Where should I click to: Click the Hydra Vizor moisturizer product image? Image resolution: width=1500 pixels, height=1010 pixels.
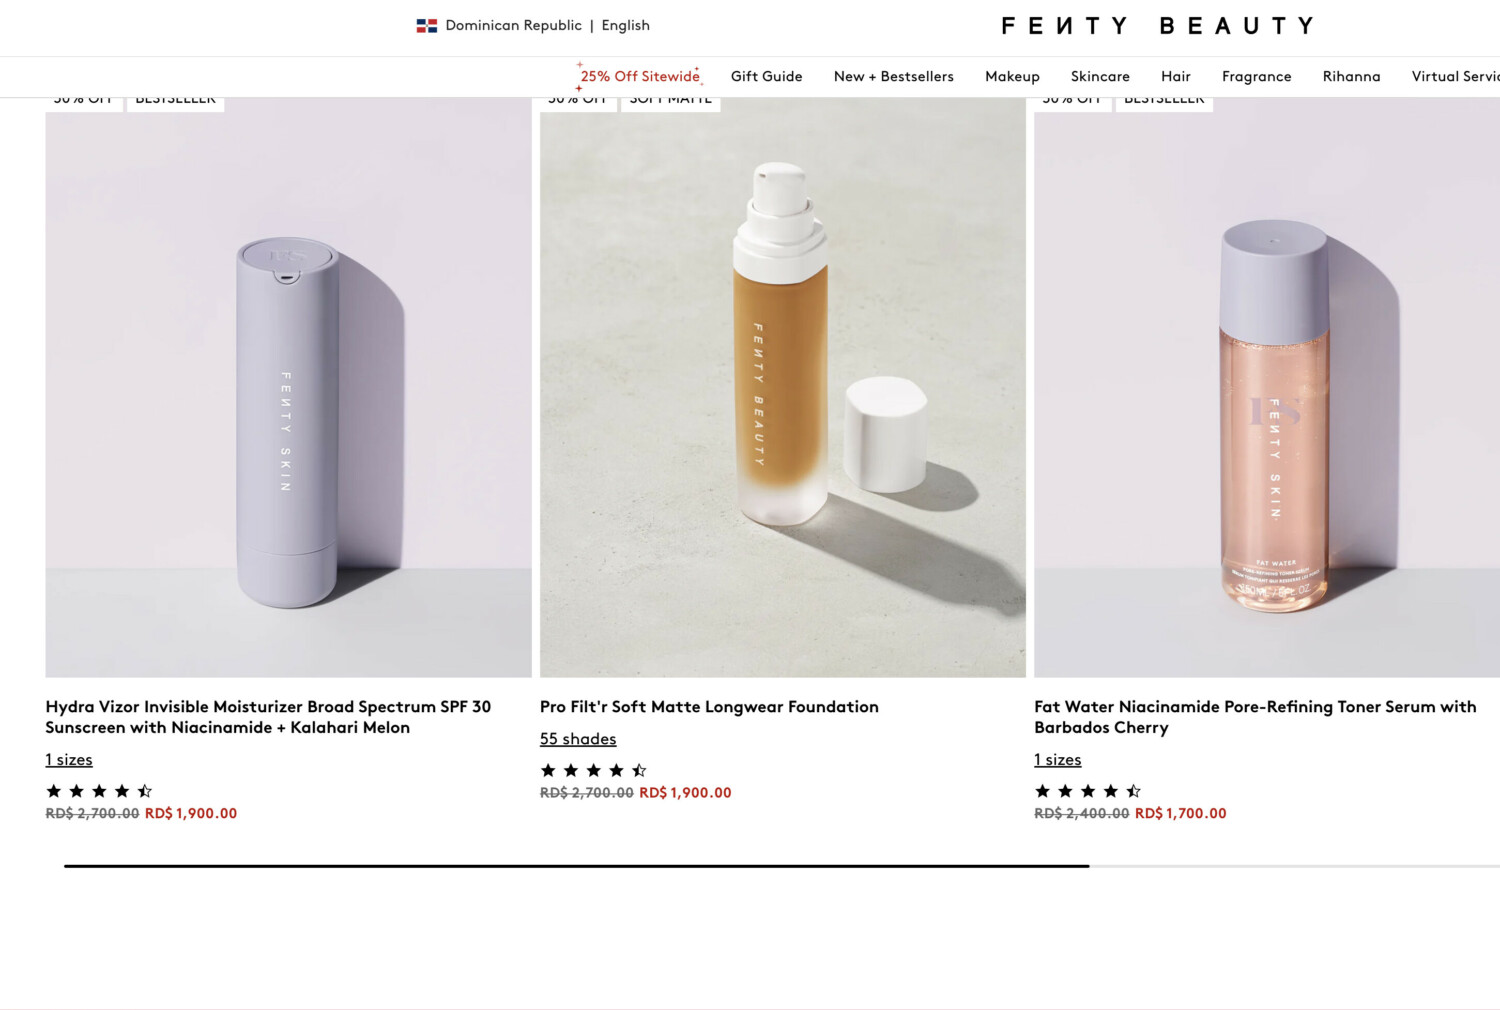point(288,388)
